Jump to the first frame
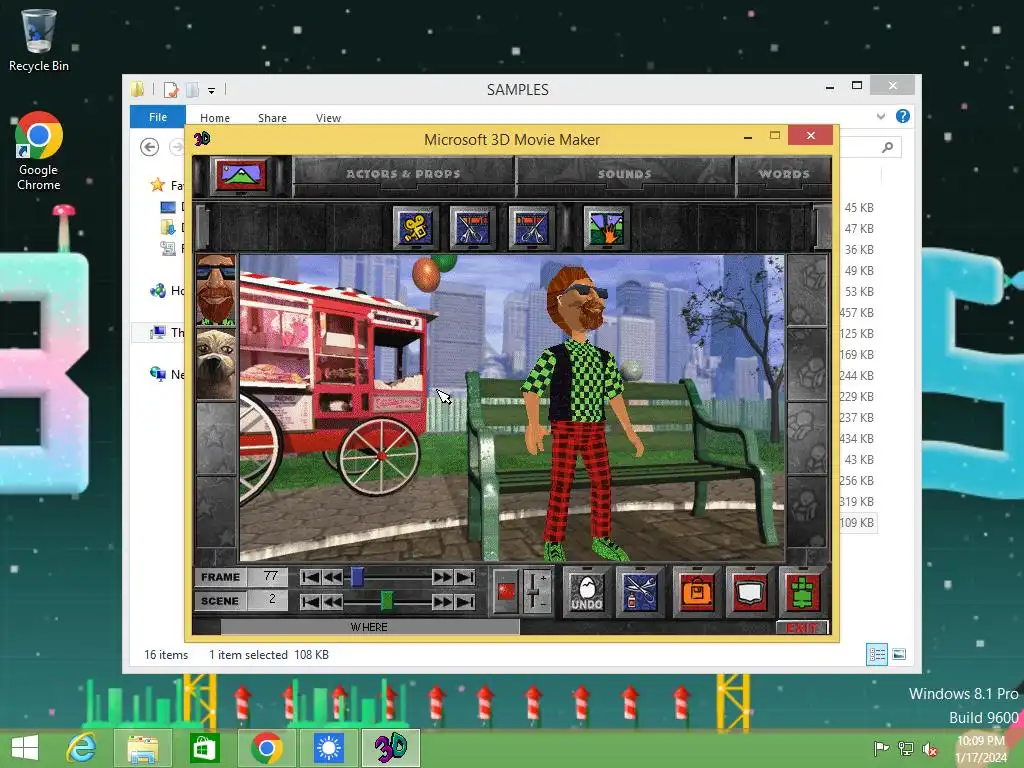The width and height of the screenshot is (1024, 768). (310, 577)
